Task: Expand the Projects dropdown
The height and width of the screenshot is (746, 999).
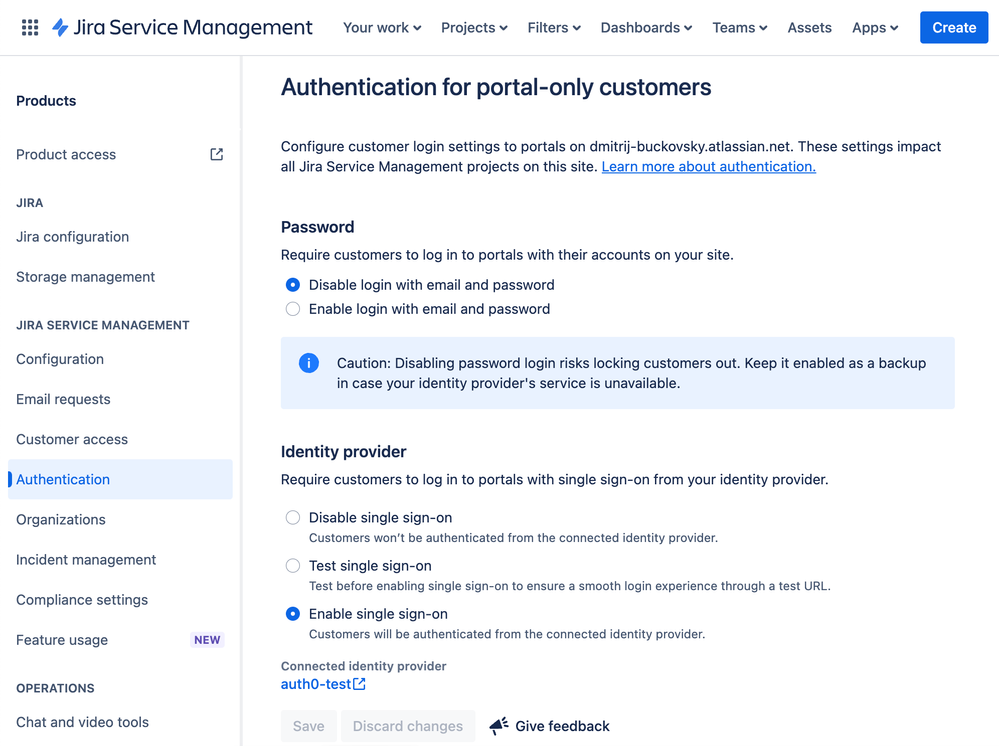Action: coord(474,27)
